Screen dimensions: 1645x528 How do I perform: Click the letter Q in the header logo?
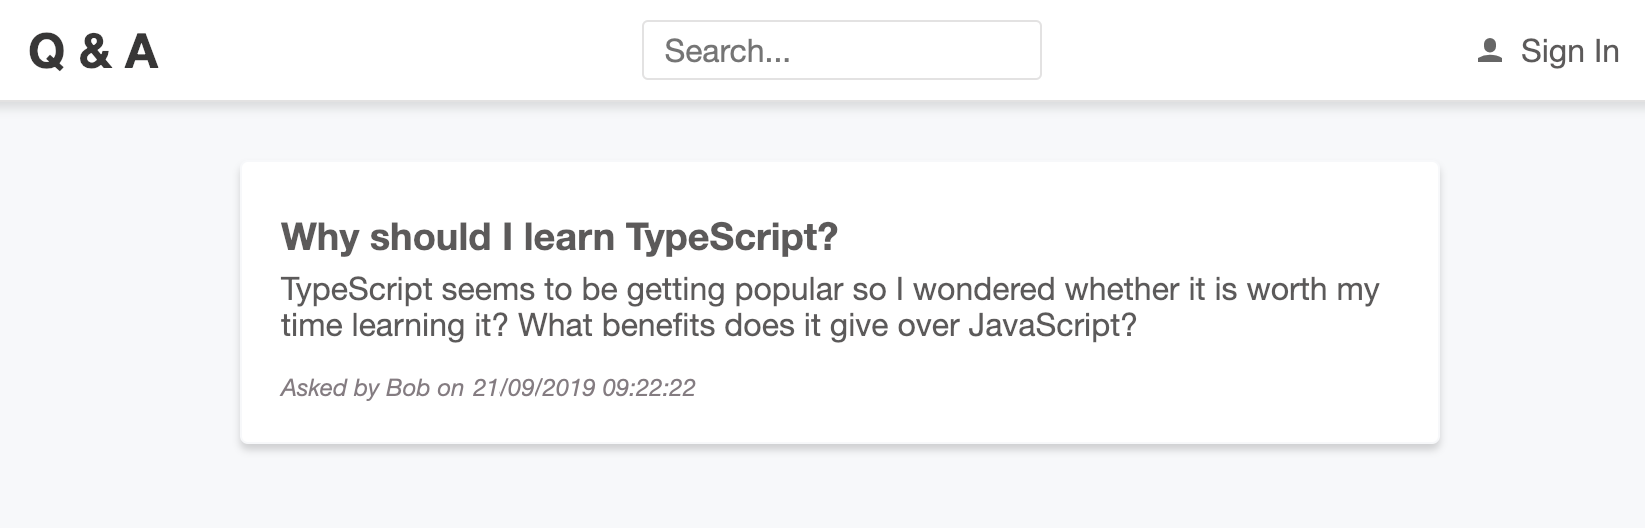pyautogui.click(x=47, y=51)
